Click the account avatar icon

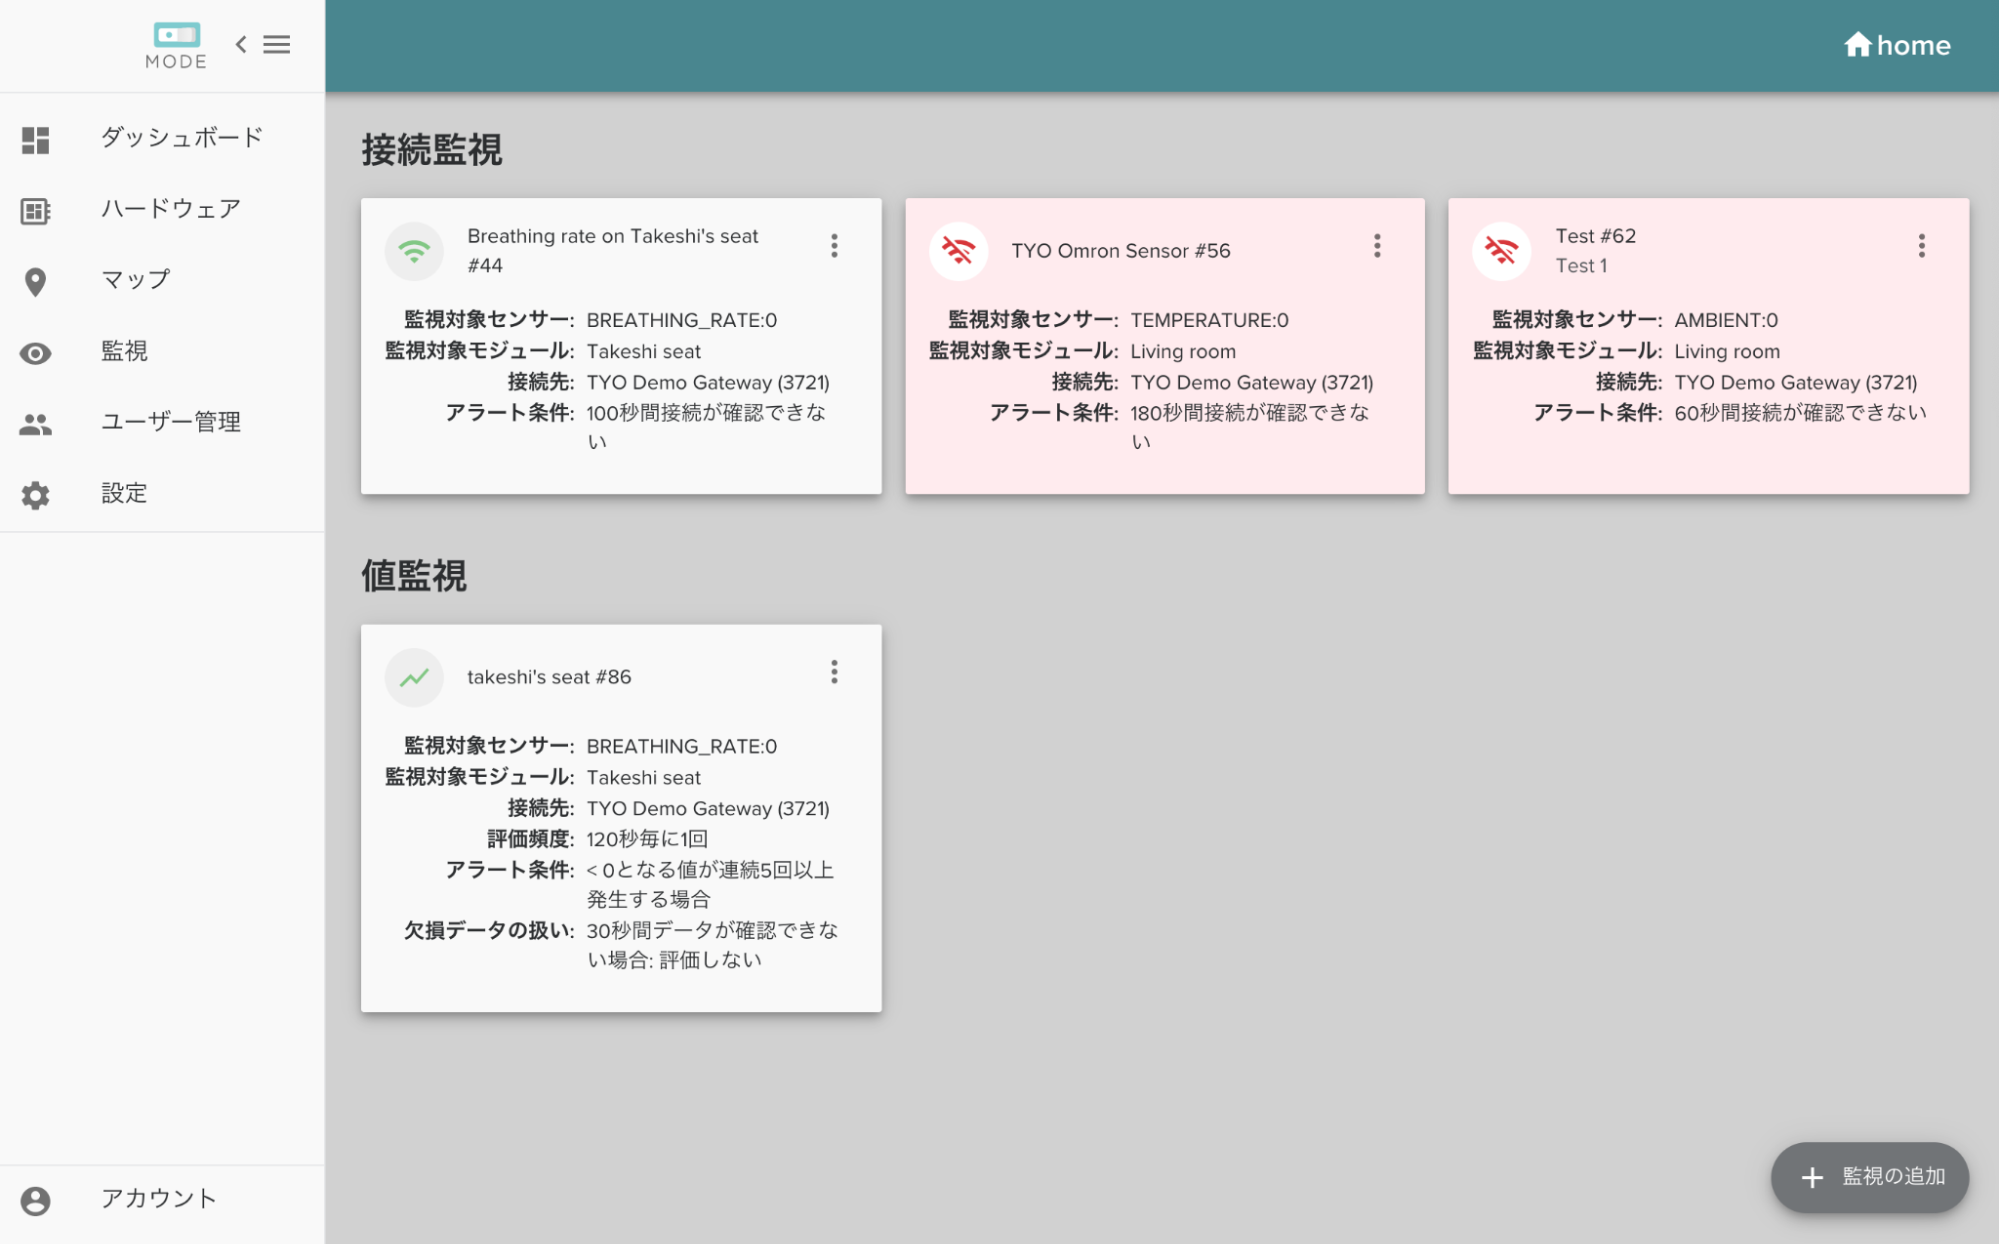coord(36,1200)
